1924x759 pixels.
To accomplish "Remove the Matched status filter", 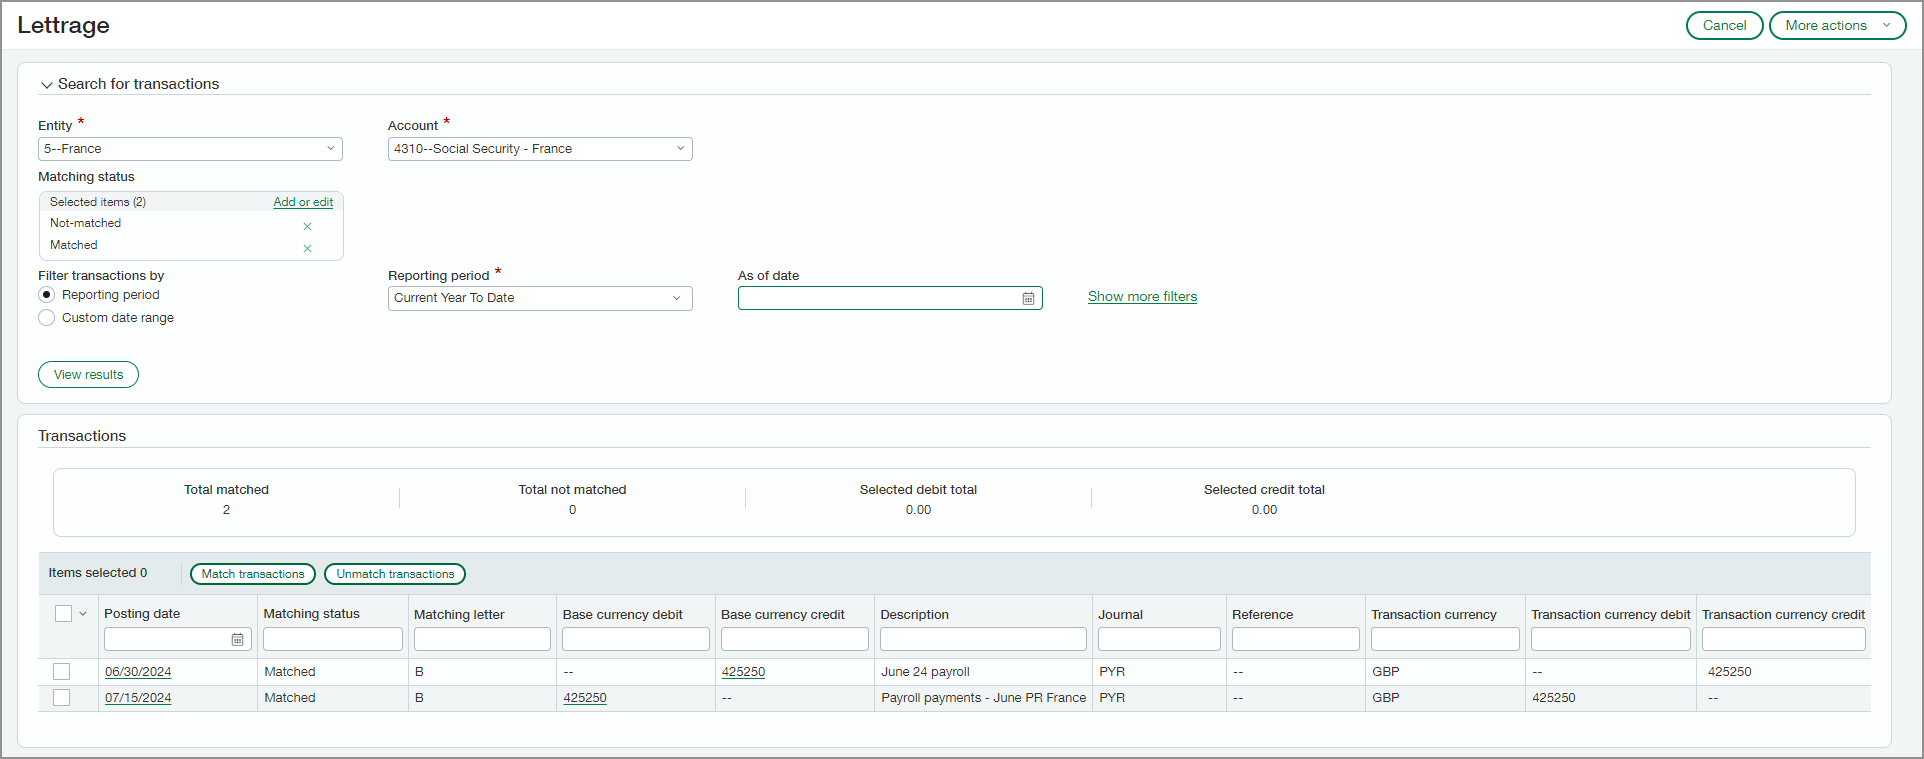I will coord(307,248).
